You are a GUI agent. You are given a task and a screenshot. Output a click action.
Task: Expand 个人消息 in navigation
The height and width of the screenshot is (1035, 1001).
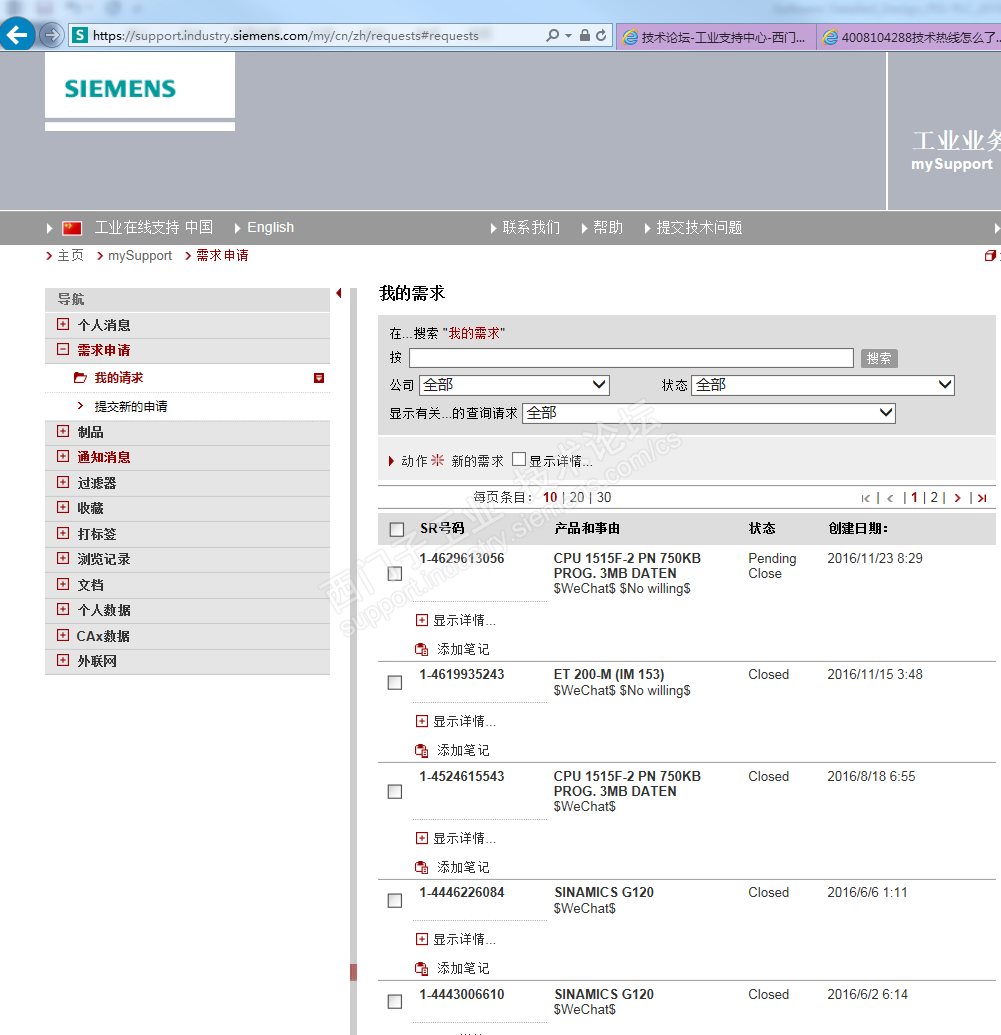(x=63, y=324)
